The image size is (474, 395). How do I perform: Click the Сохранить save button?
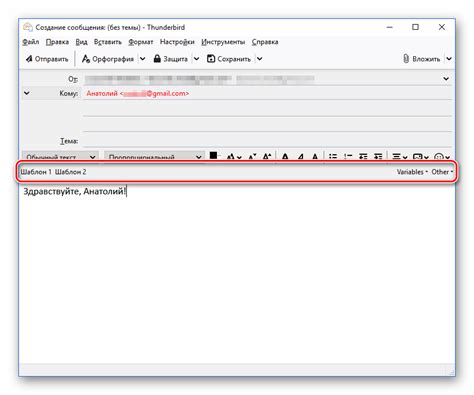point(229,59)
